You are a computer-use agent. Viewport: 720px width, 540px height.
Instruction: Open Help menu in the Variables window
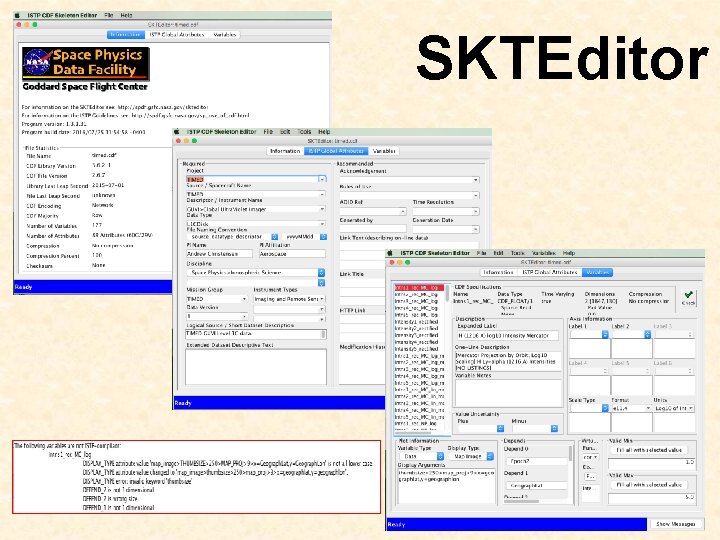(x=569, y=253)
